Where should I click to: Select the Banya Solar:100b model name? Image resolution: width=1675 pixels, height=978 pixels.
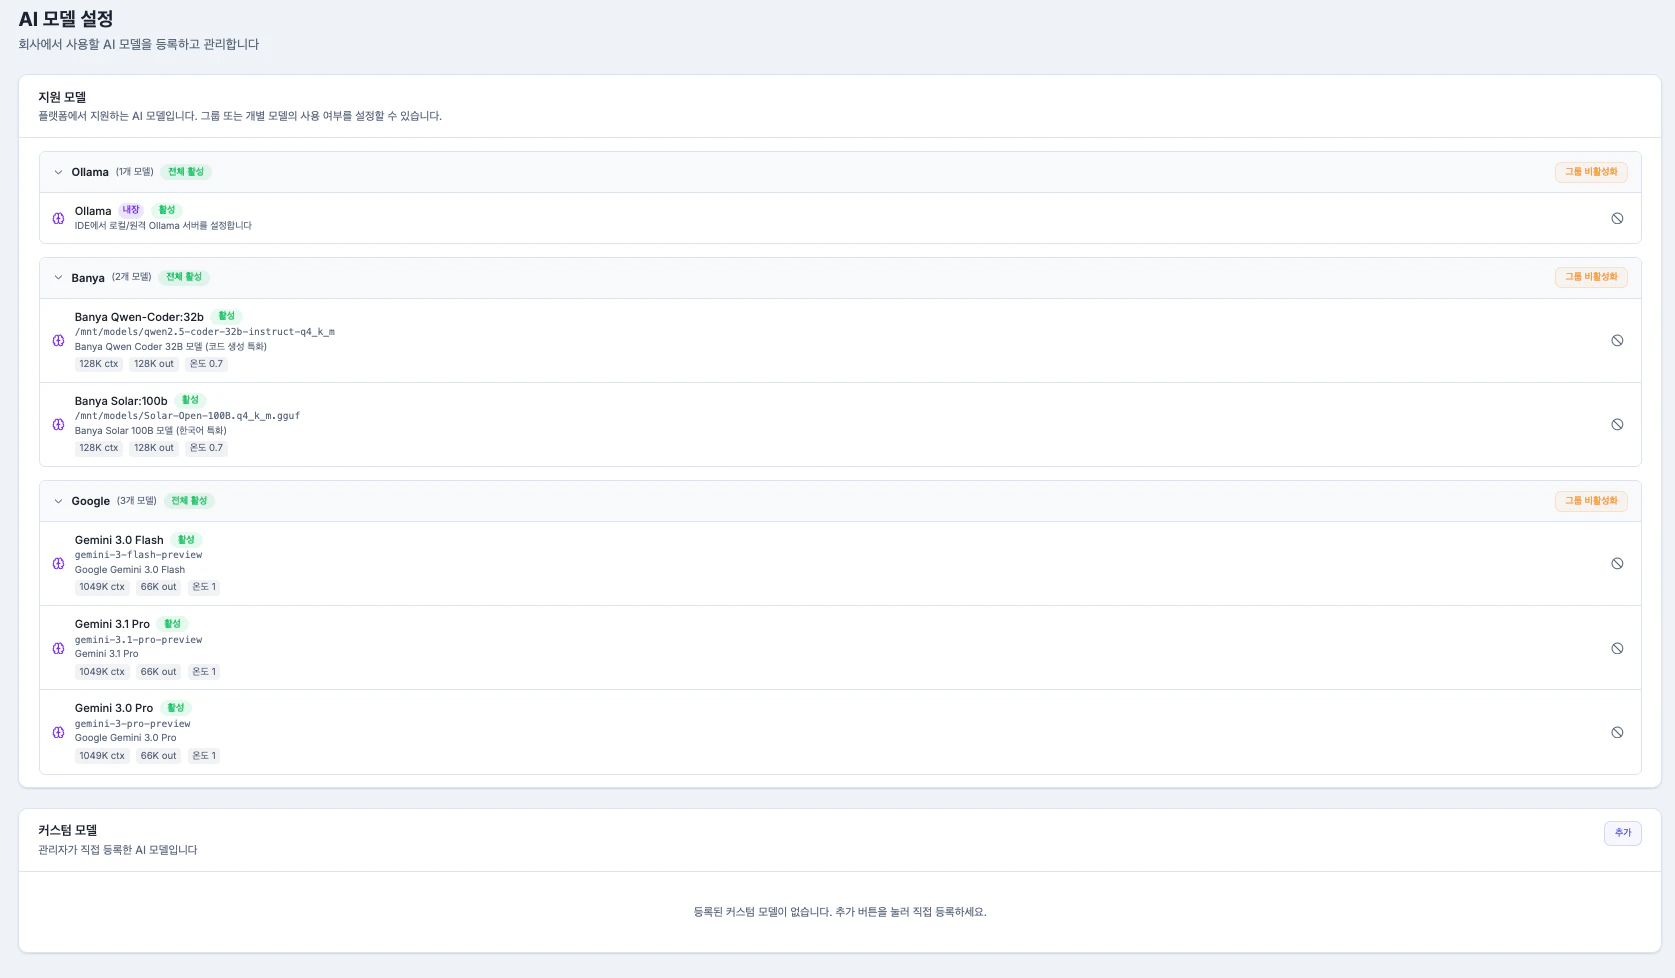point(121,401)
